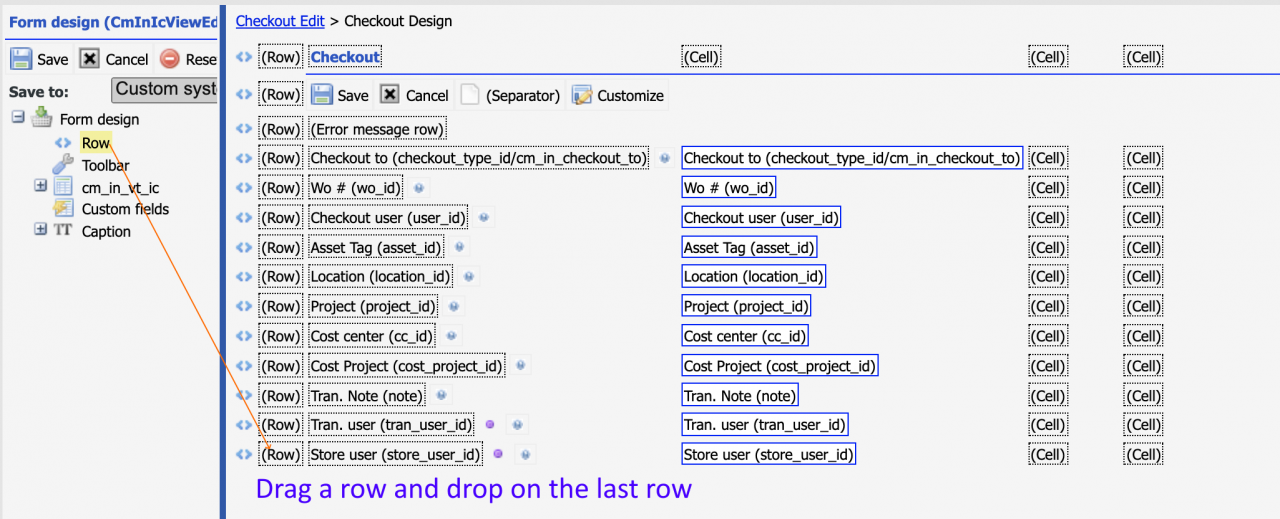The height and width of the screenshot is (519, 1280).
Task: Click the Customize icon in form toolbar
Action: (x=582, y=95)
